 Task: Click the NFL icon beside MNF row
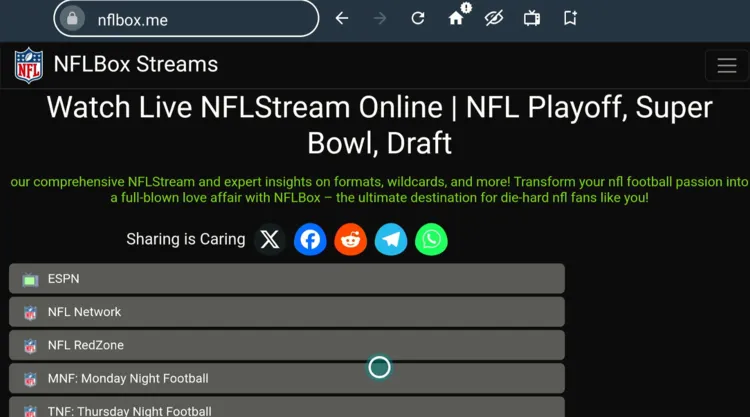[30, 379]
